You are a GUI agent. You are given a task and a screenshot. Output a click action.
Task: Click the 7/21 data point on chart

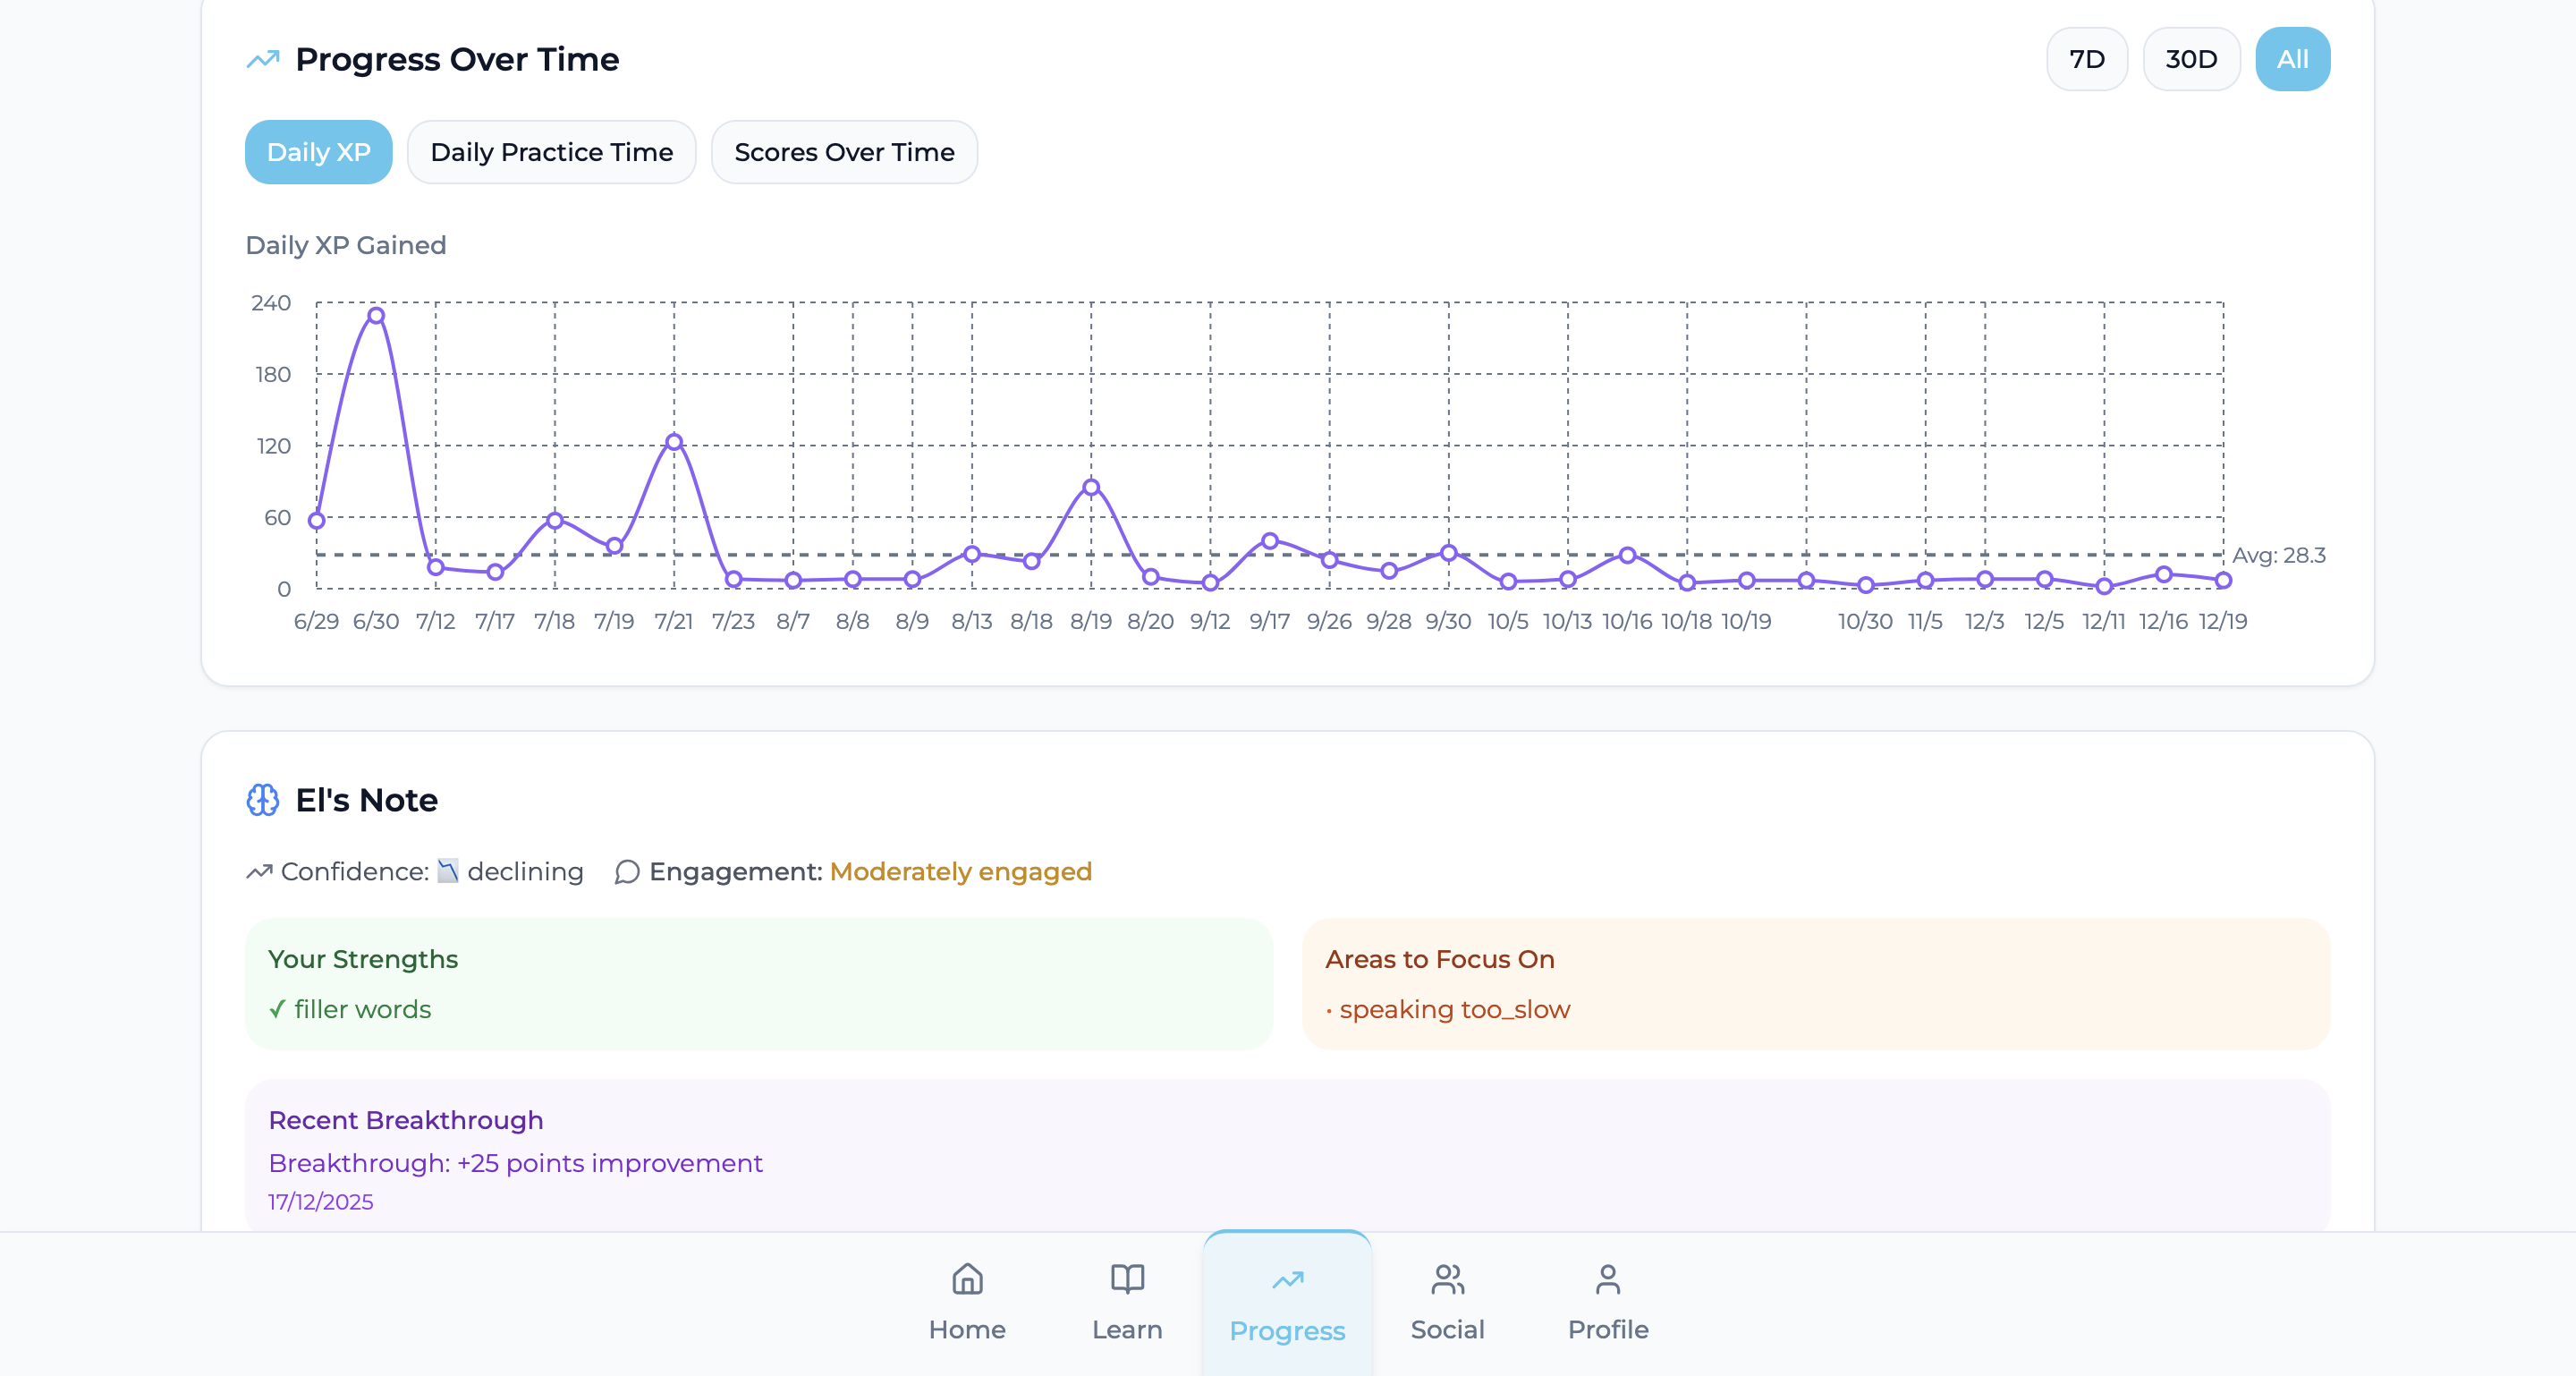674,442
